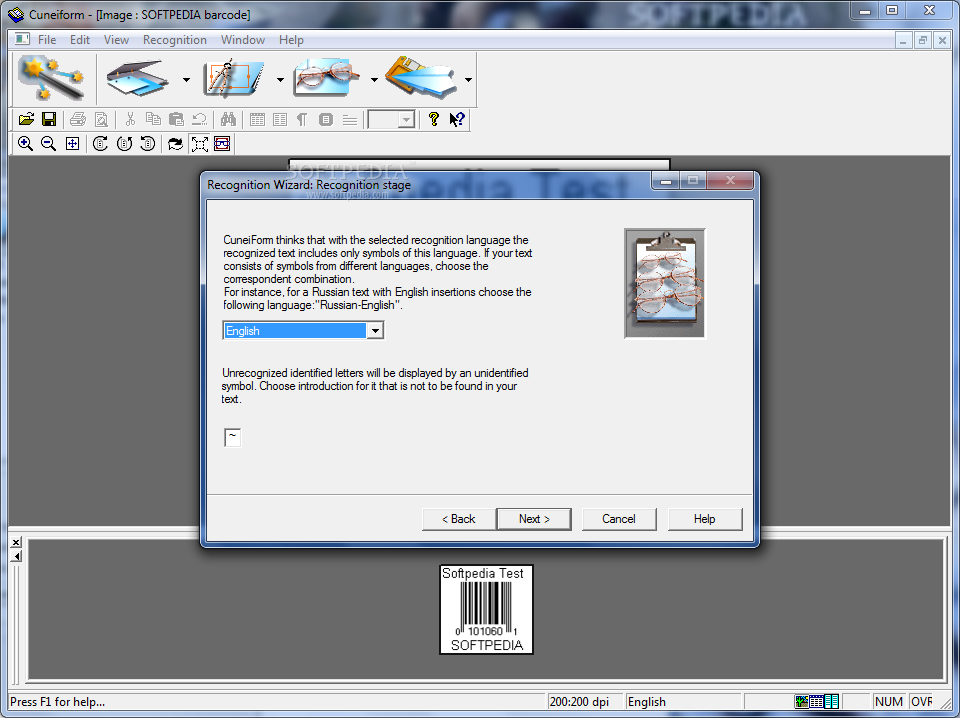This screenshot has width=960, height=718.
Task: Click the red glasses recognize-area icon
Action: 222,144
